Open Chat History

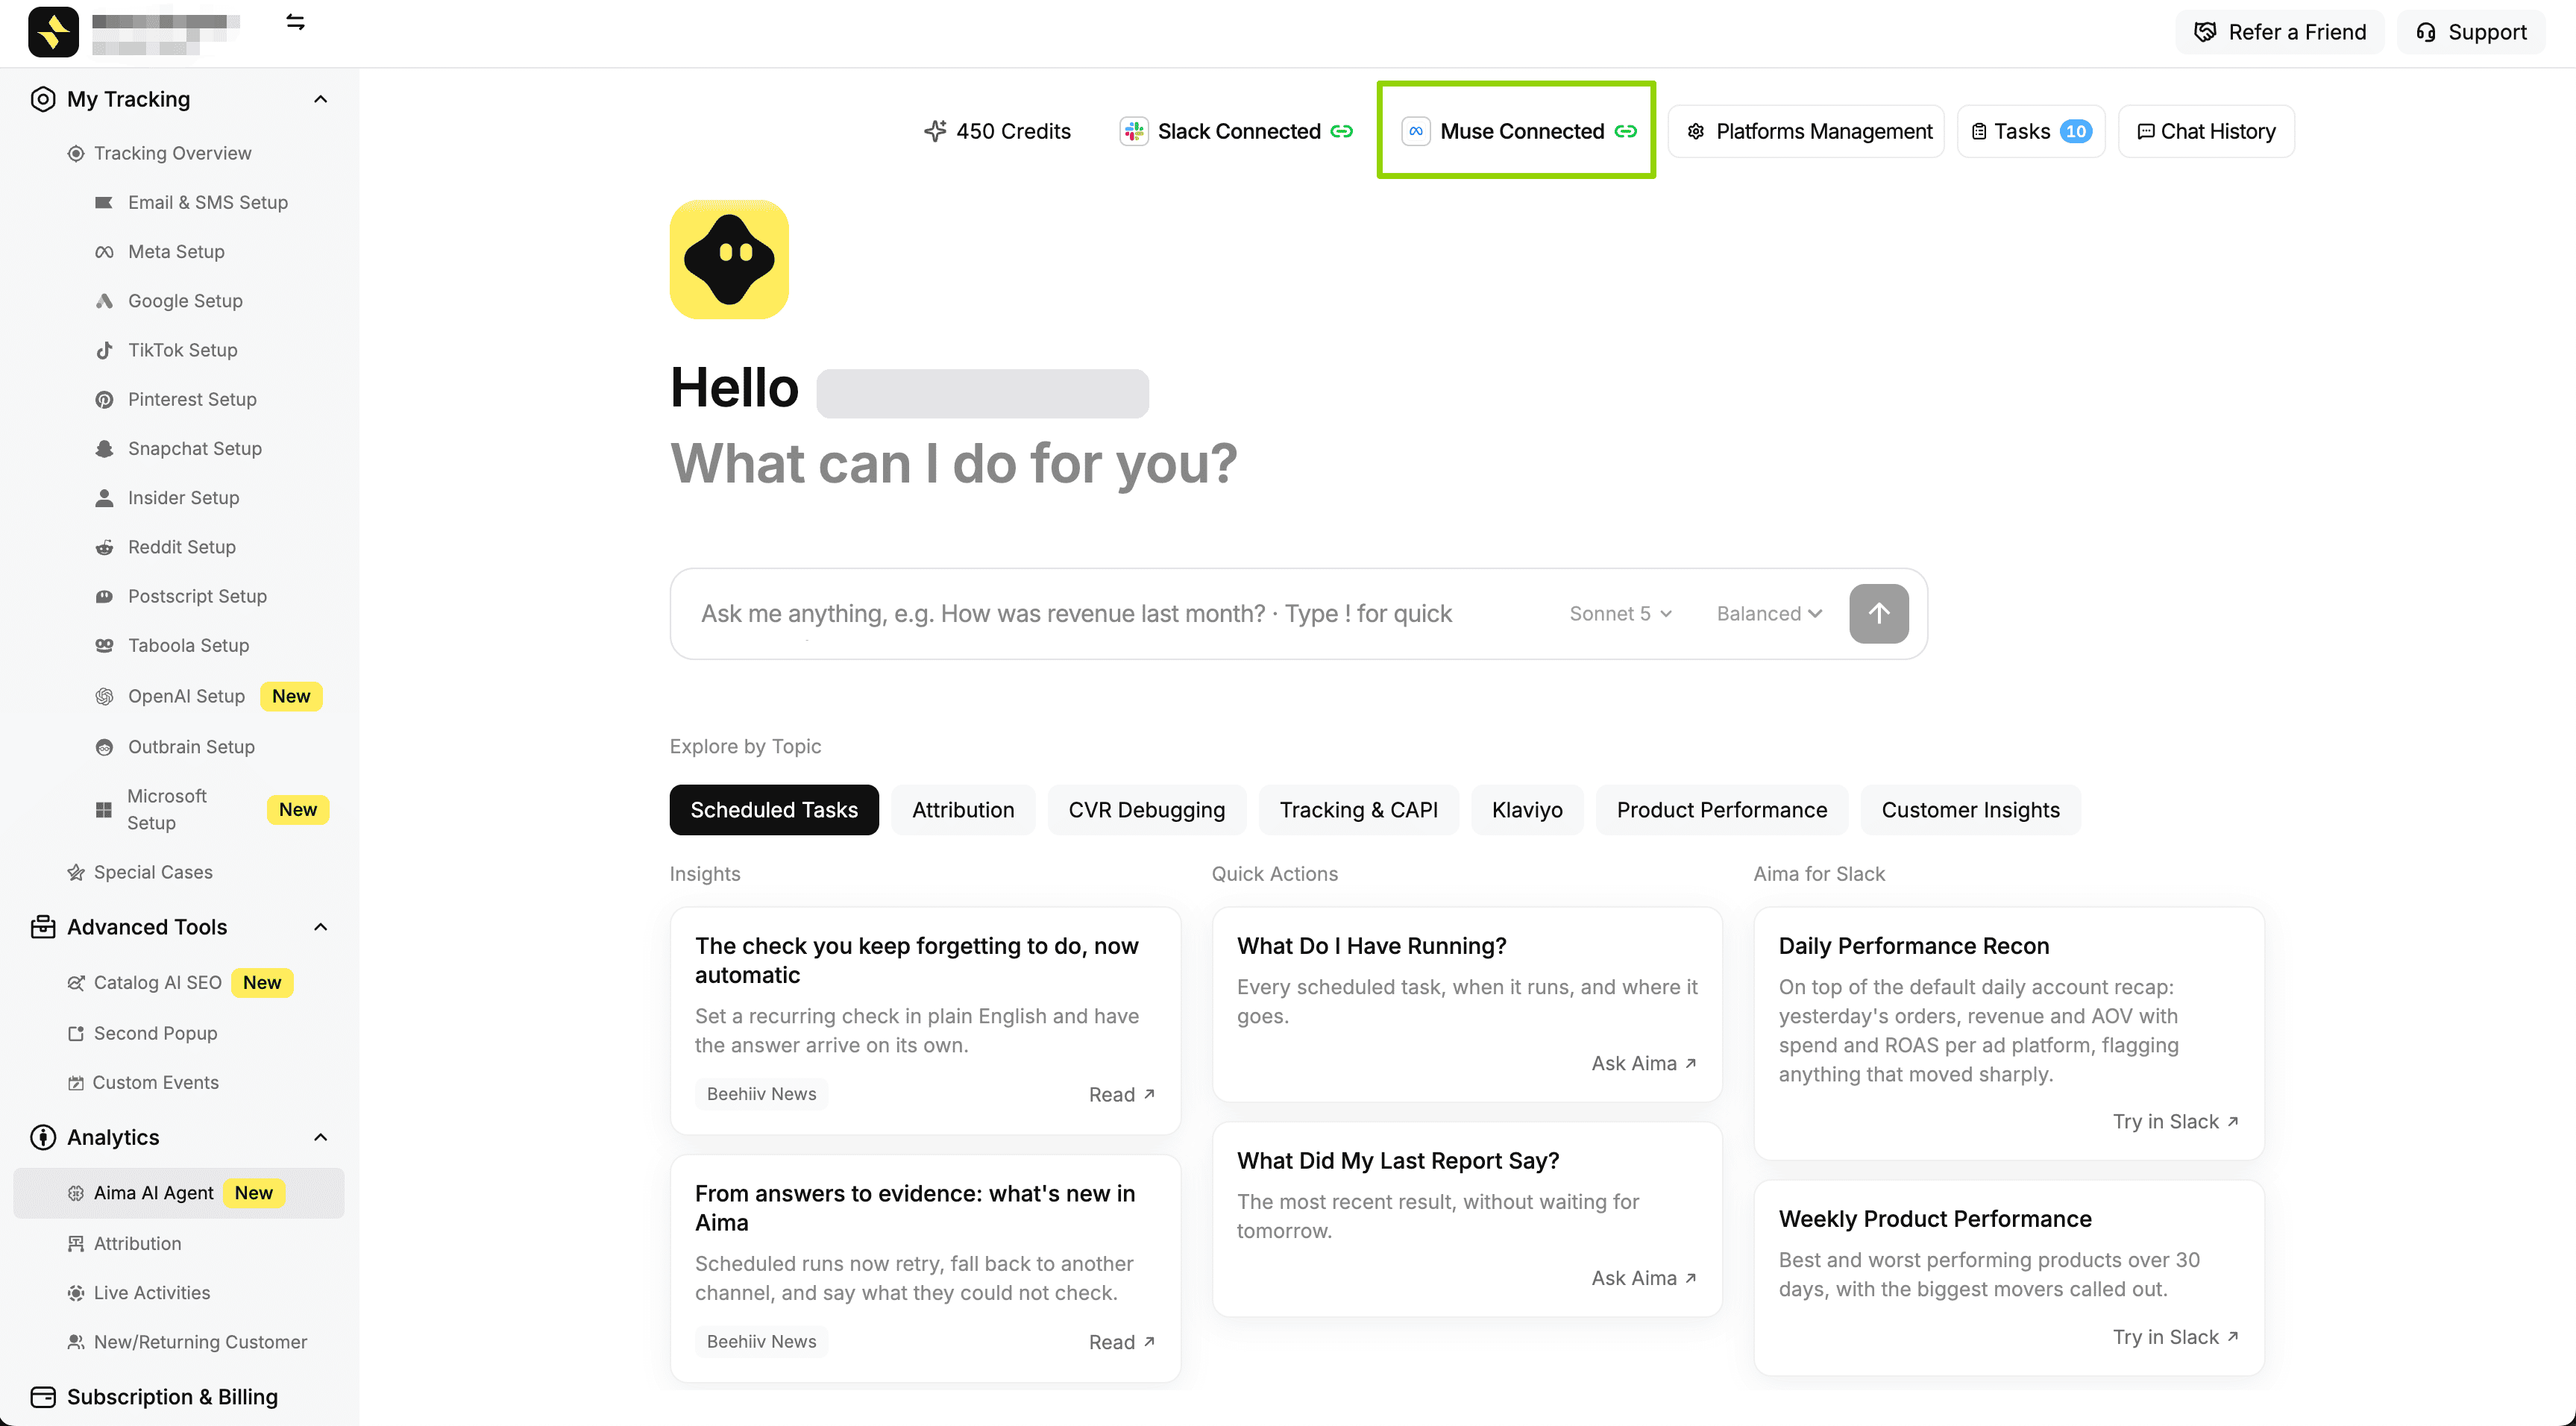2205,131
